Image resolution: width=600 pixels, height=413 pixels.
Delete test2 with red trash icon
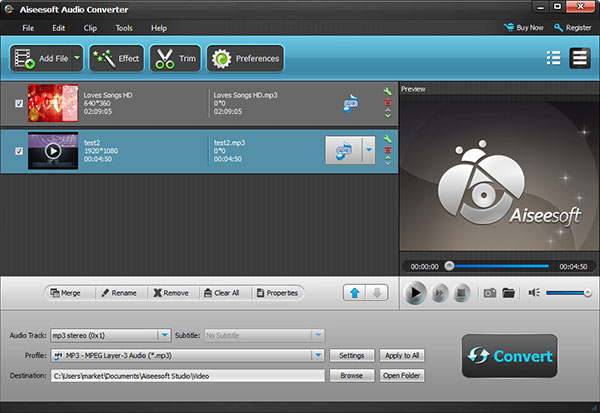(x=387, y=150)
